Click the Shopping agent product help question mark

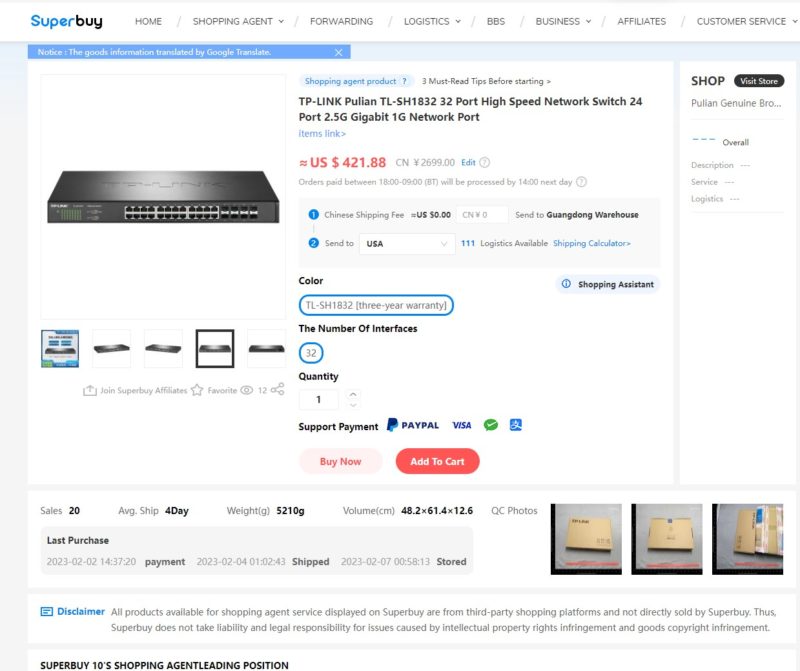pos(405,81)
